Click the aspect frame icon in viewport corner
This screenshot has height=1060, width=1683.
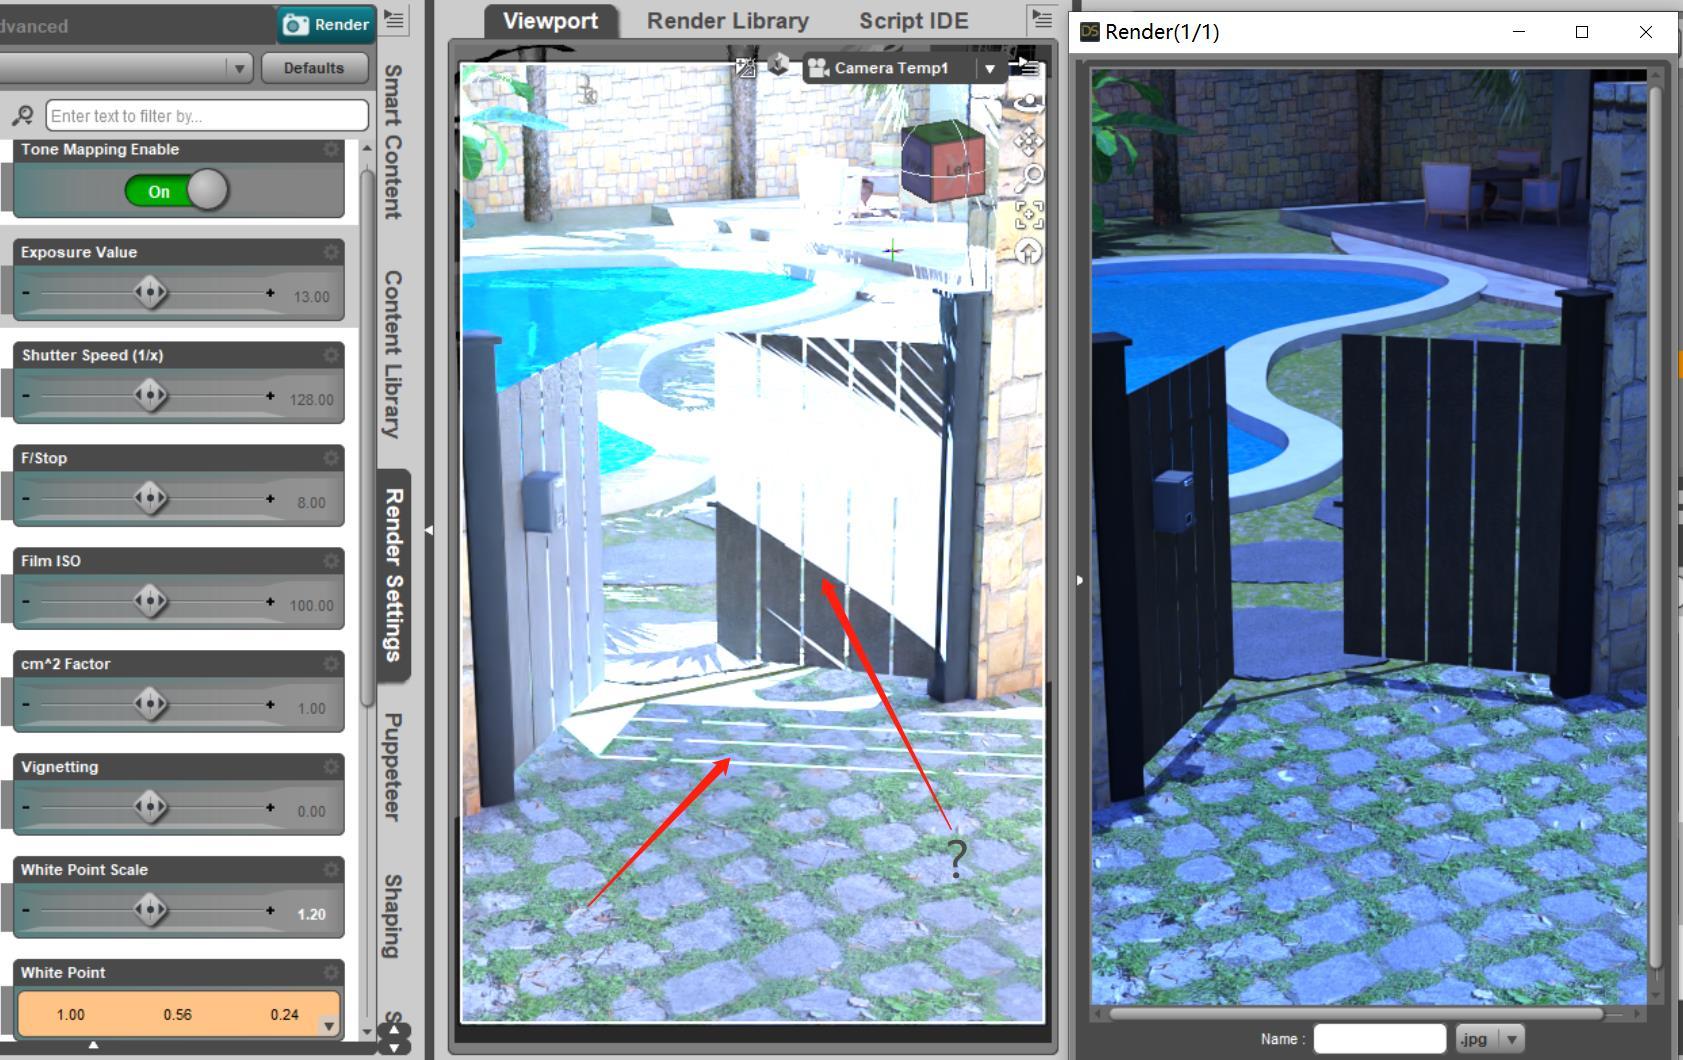click(x=745, y=67)
